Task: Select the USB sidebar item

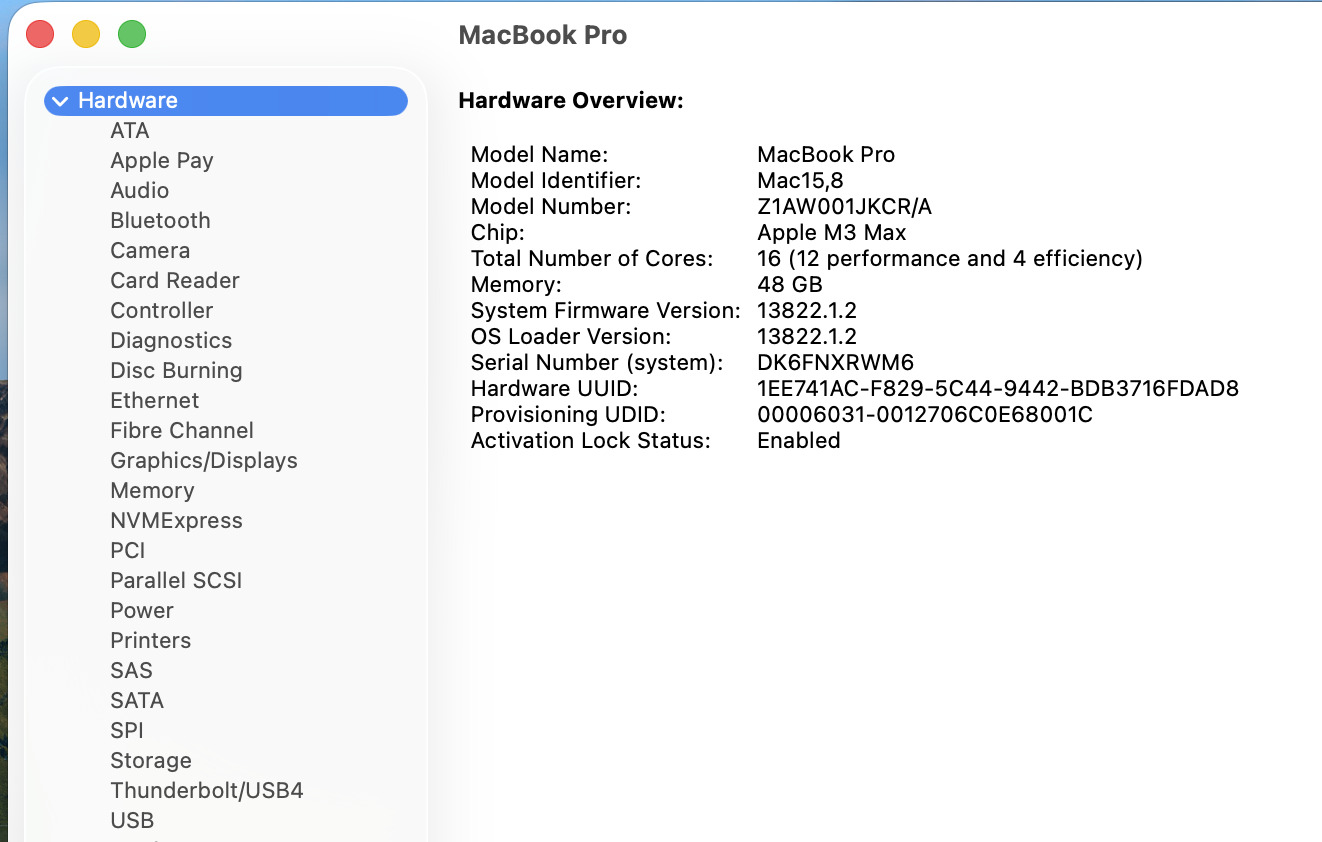Action: tap(132, 821)
